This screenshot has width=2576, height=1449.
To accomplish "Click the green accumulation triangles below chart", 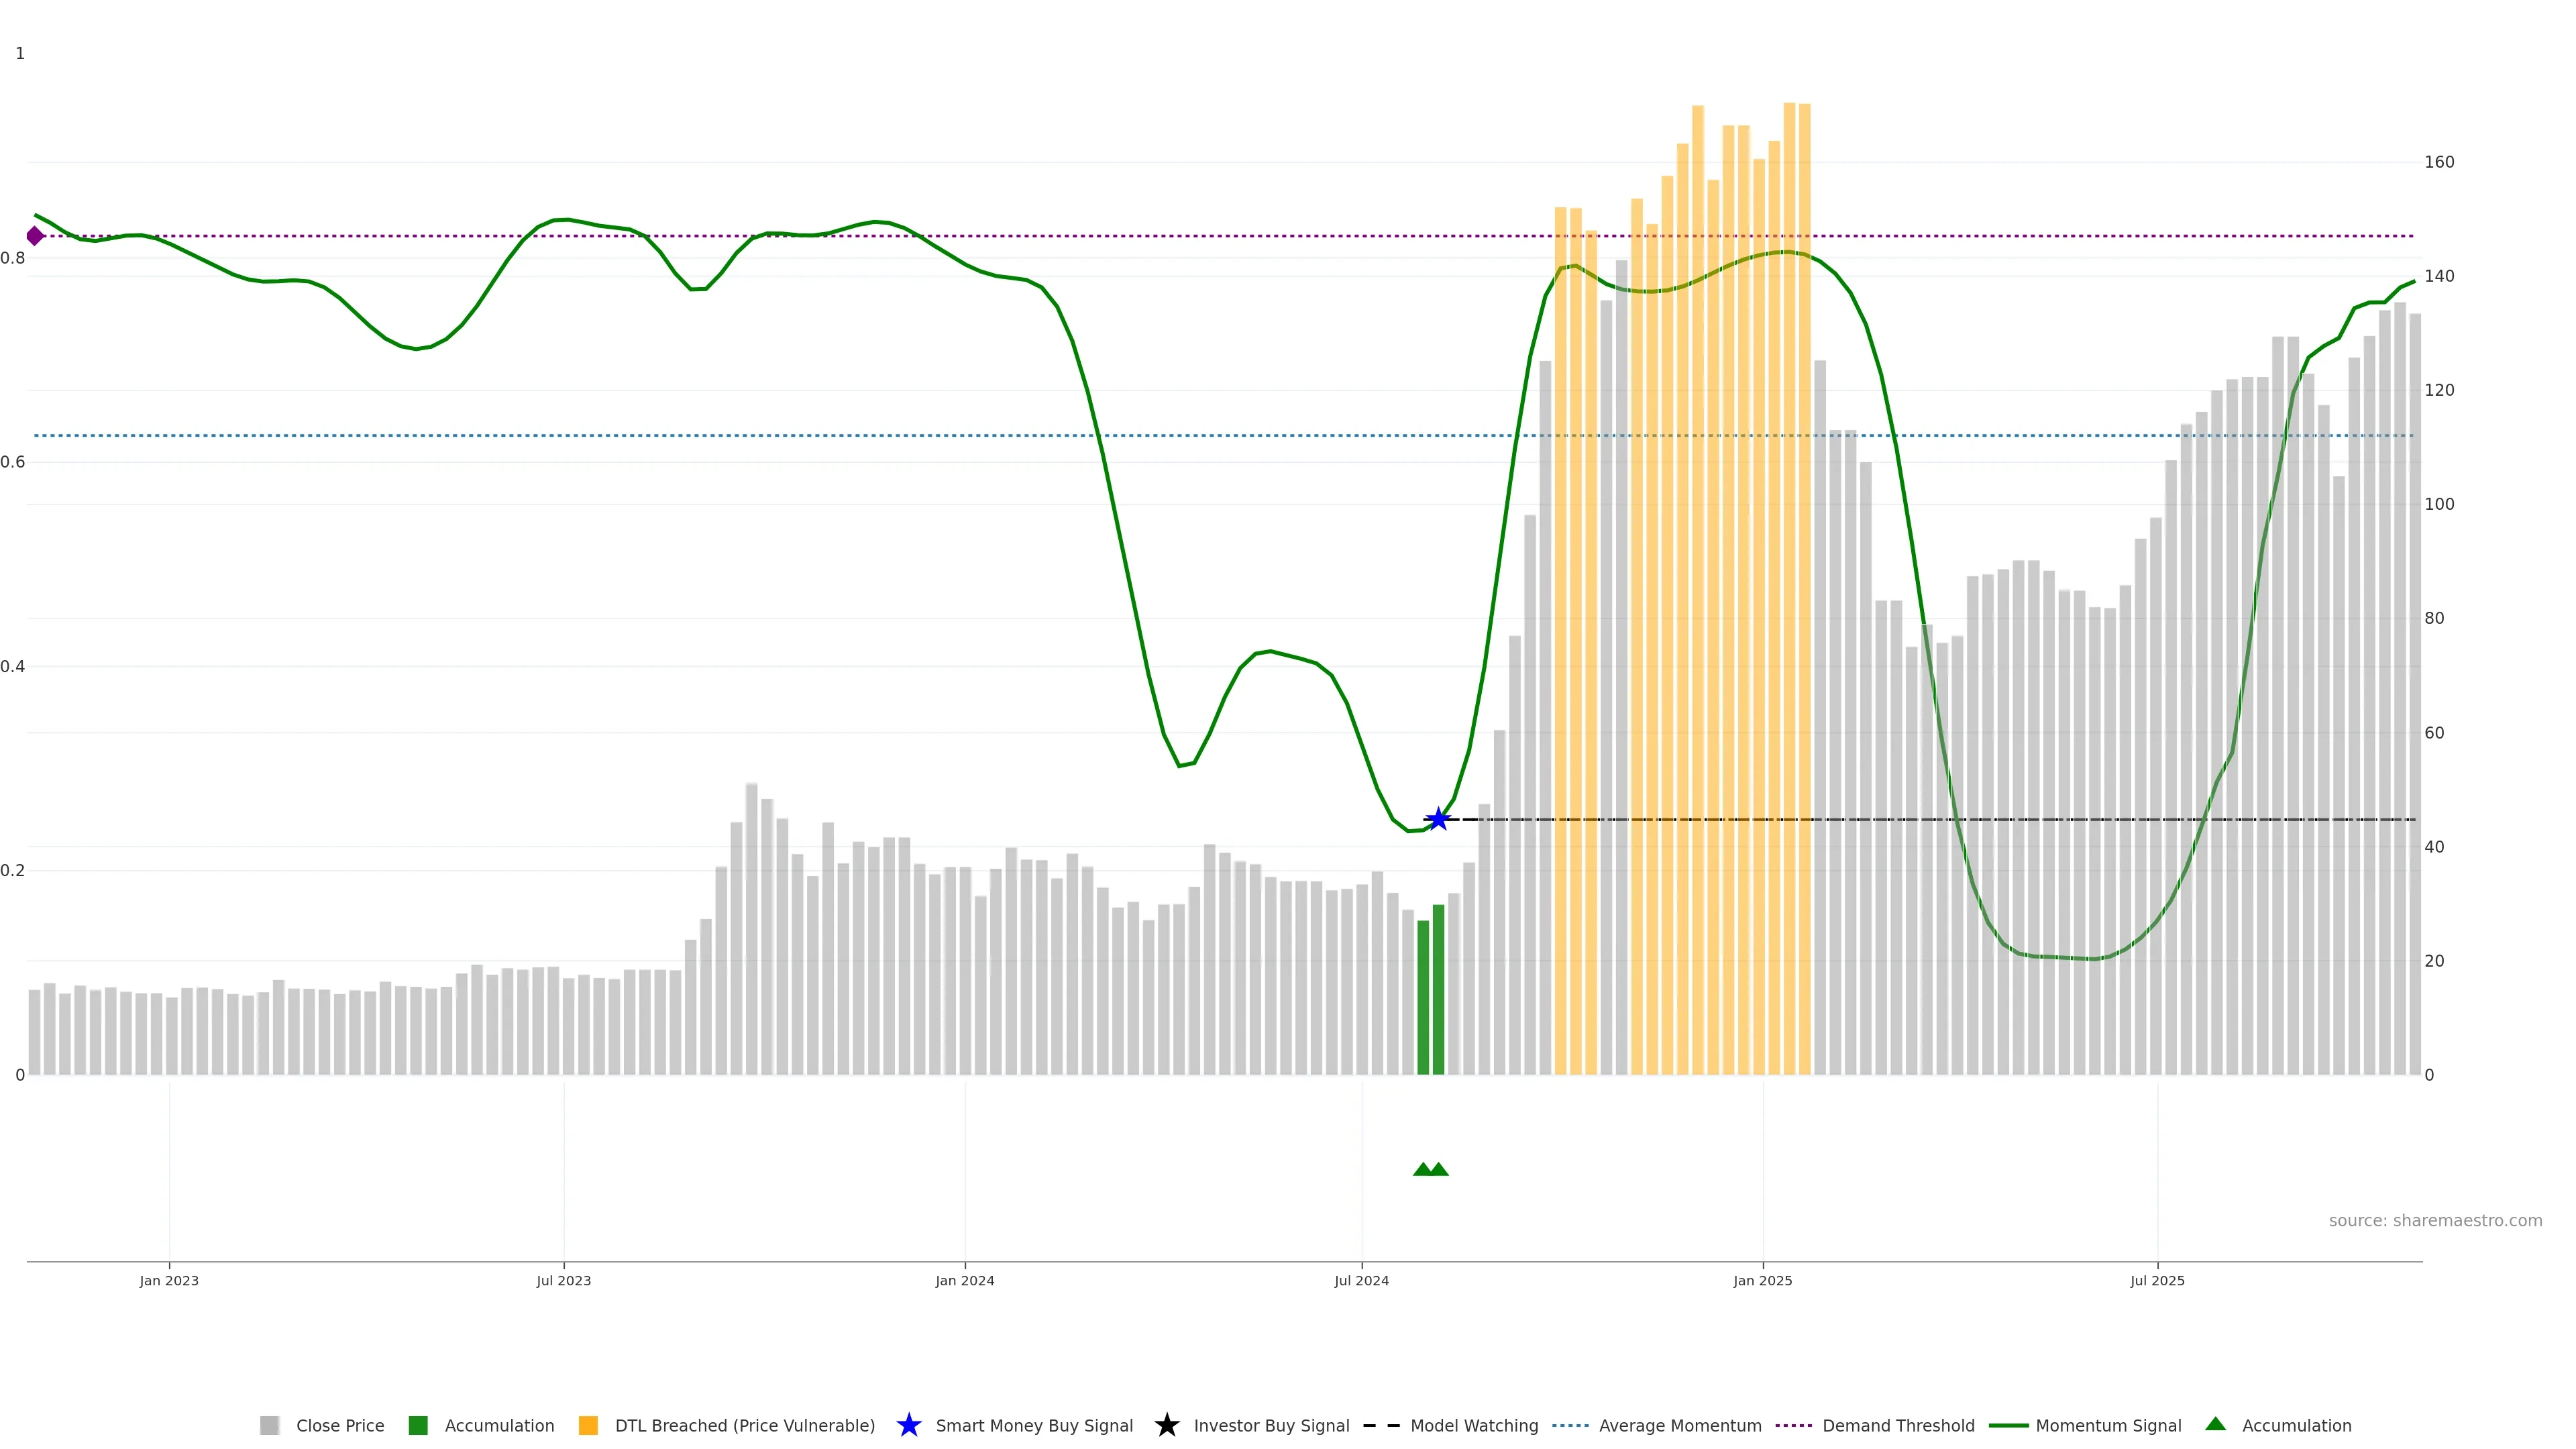I will (x=1430, y=1169).
